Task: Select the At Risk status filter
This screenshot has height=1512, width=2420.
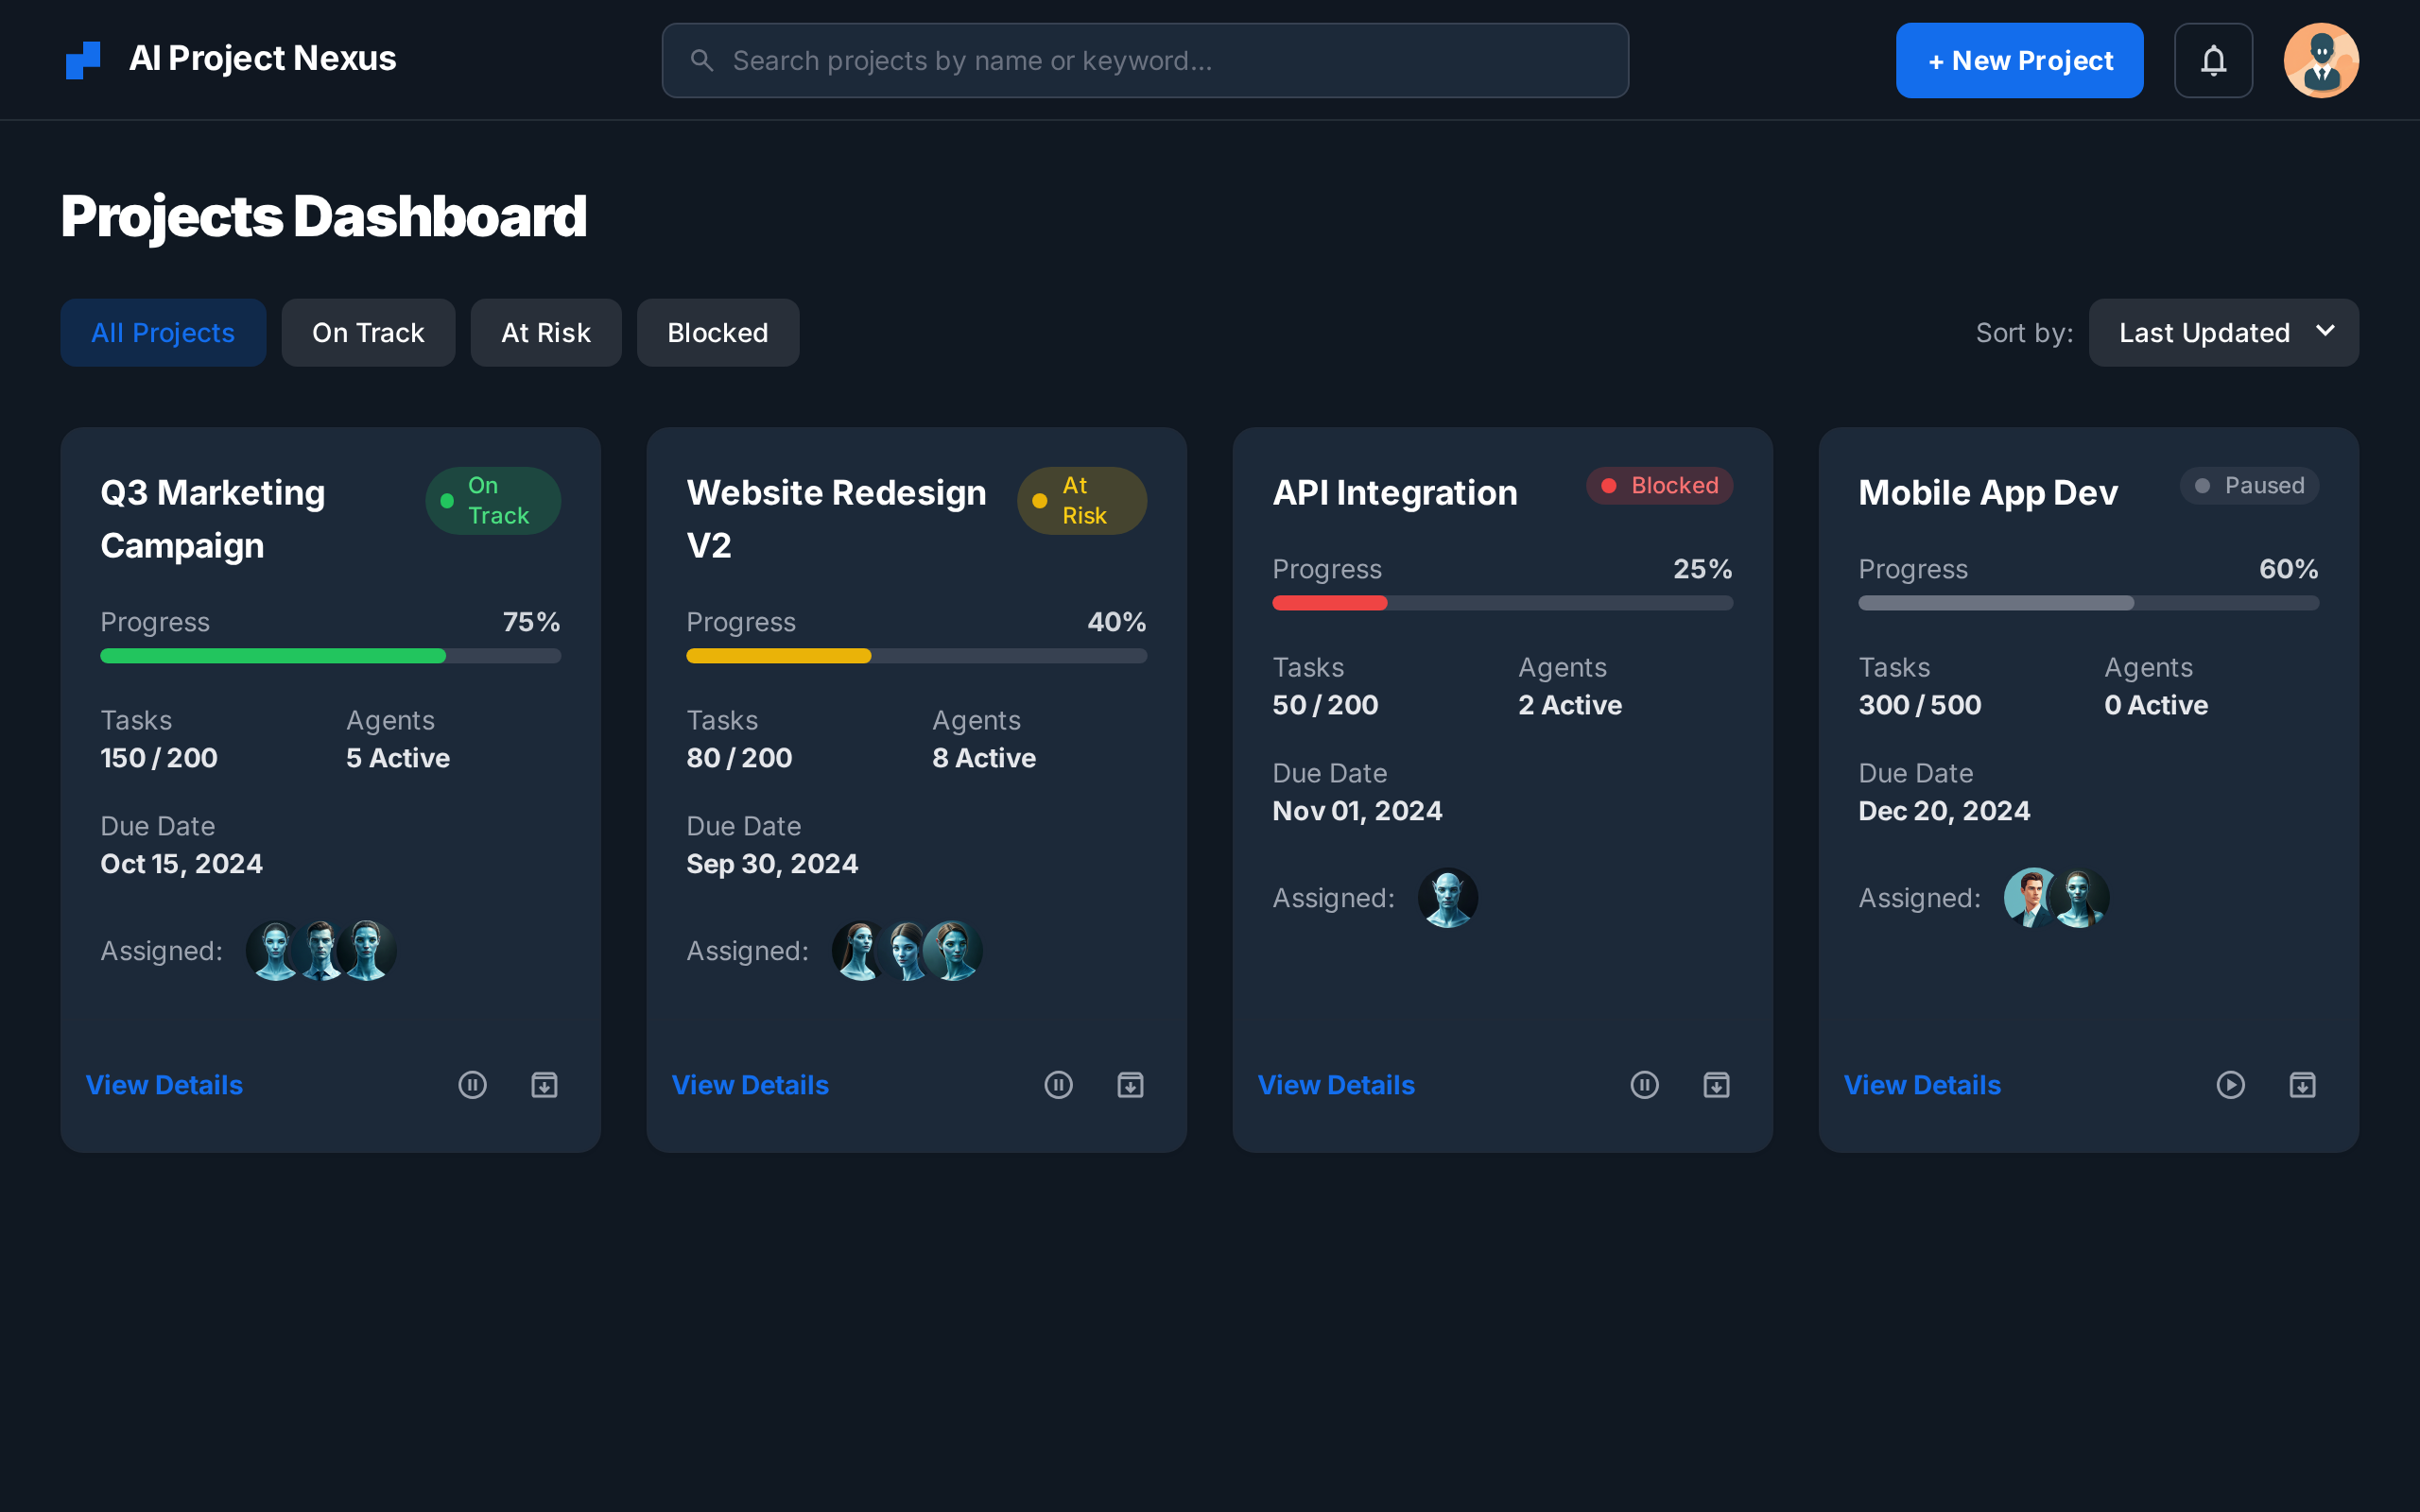Action: tap(546, 332)
